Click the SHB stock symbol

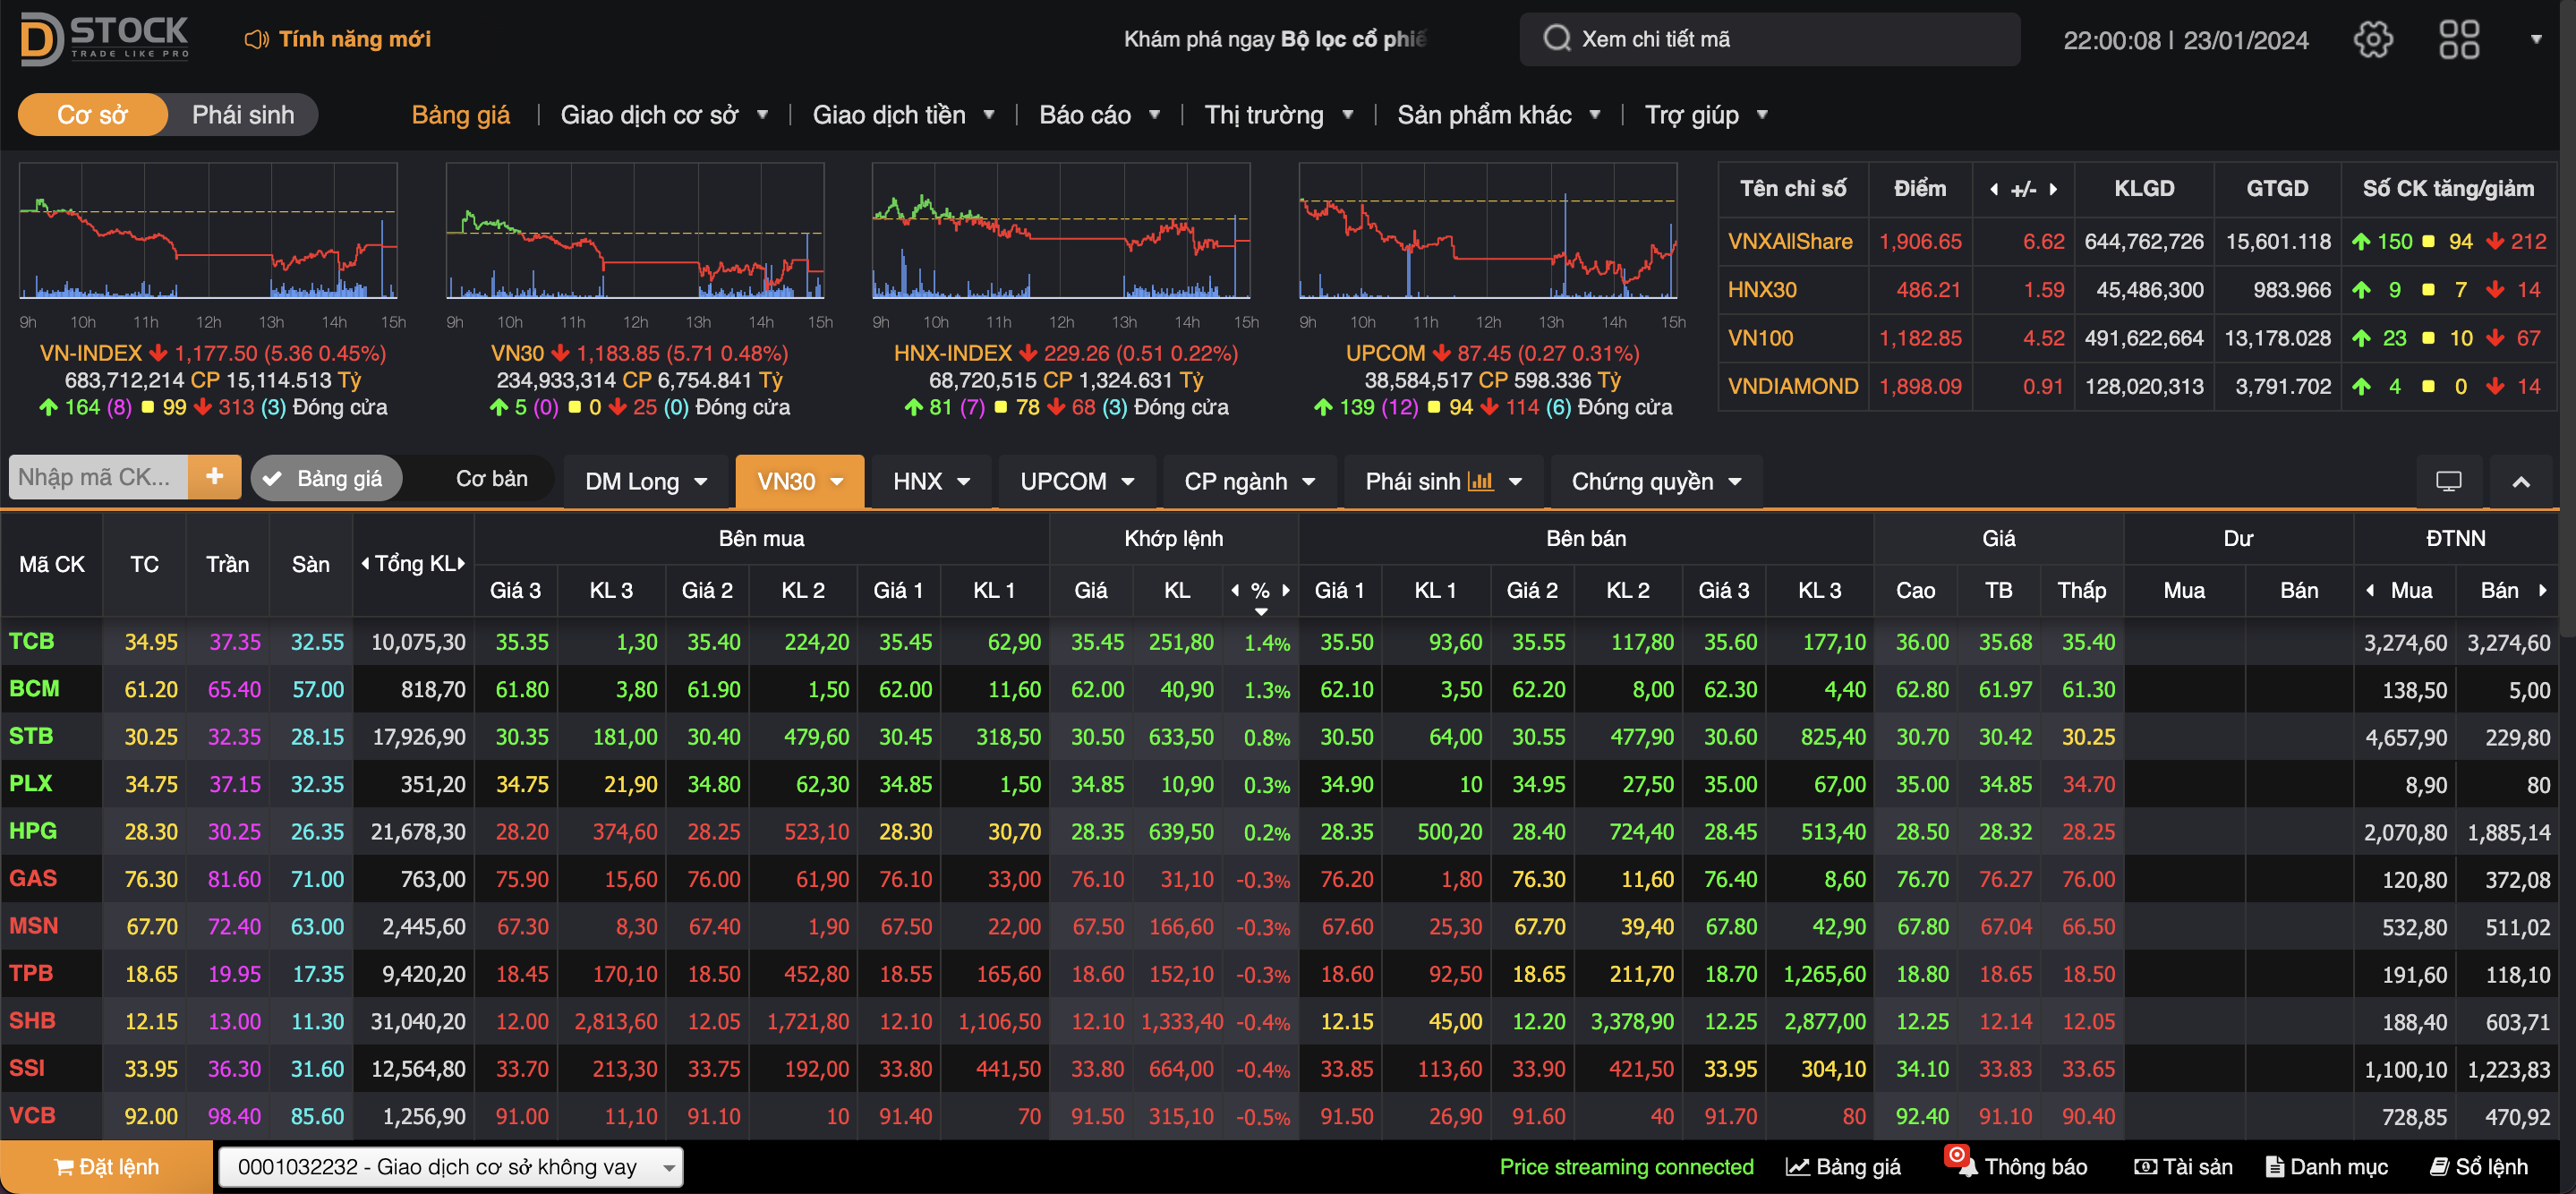pos(32,1020)
